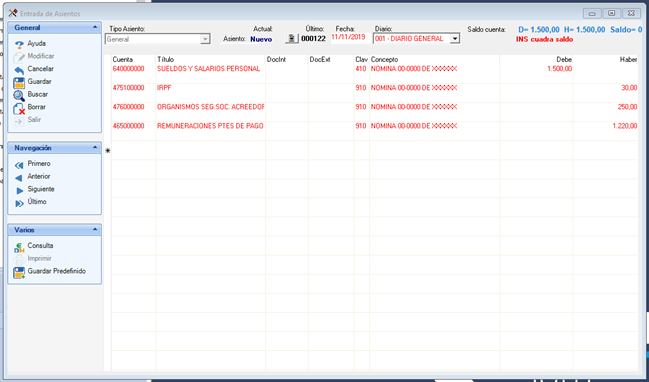The width and height of the screenshot is (649, 382).
Task: Click the Último double-right arrow icon
Action: pos(19,203)
